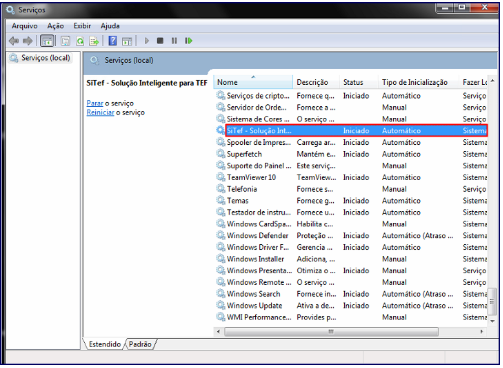The height and width of the screenshot is (368, 503).
Task: Click the Export List toolbar icon
Action: tap(94, 41)
